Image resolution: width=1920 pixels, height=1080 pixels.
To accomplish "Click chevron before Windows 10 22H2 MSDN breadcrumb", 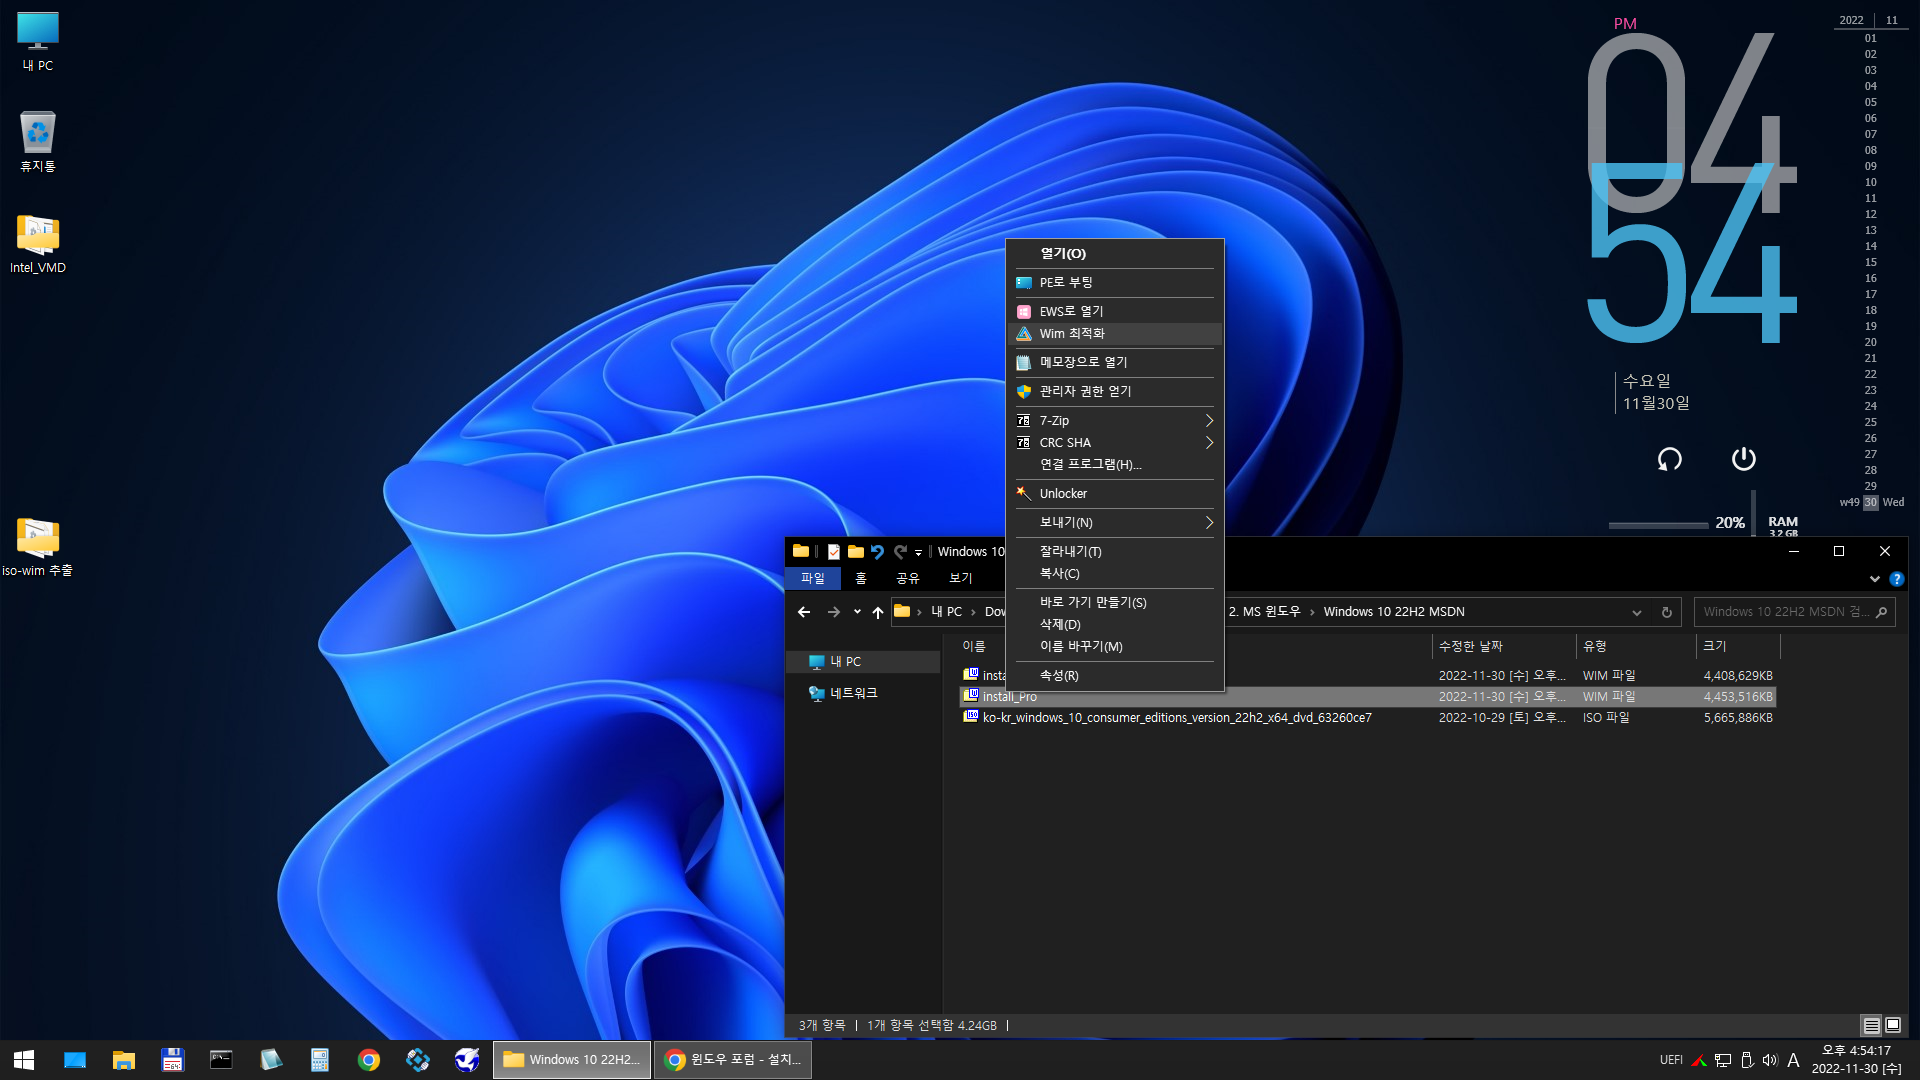I will 1312,612.
